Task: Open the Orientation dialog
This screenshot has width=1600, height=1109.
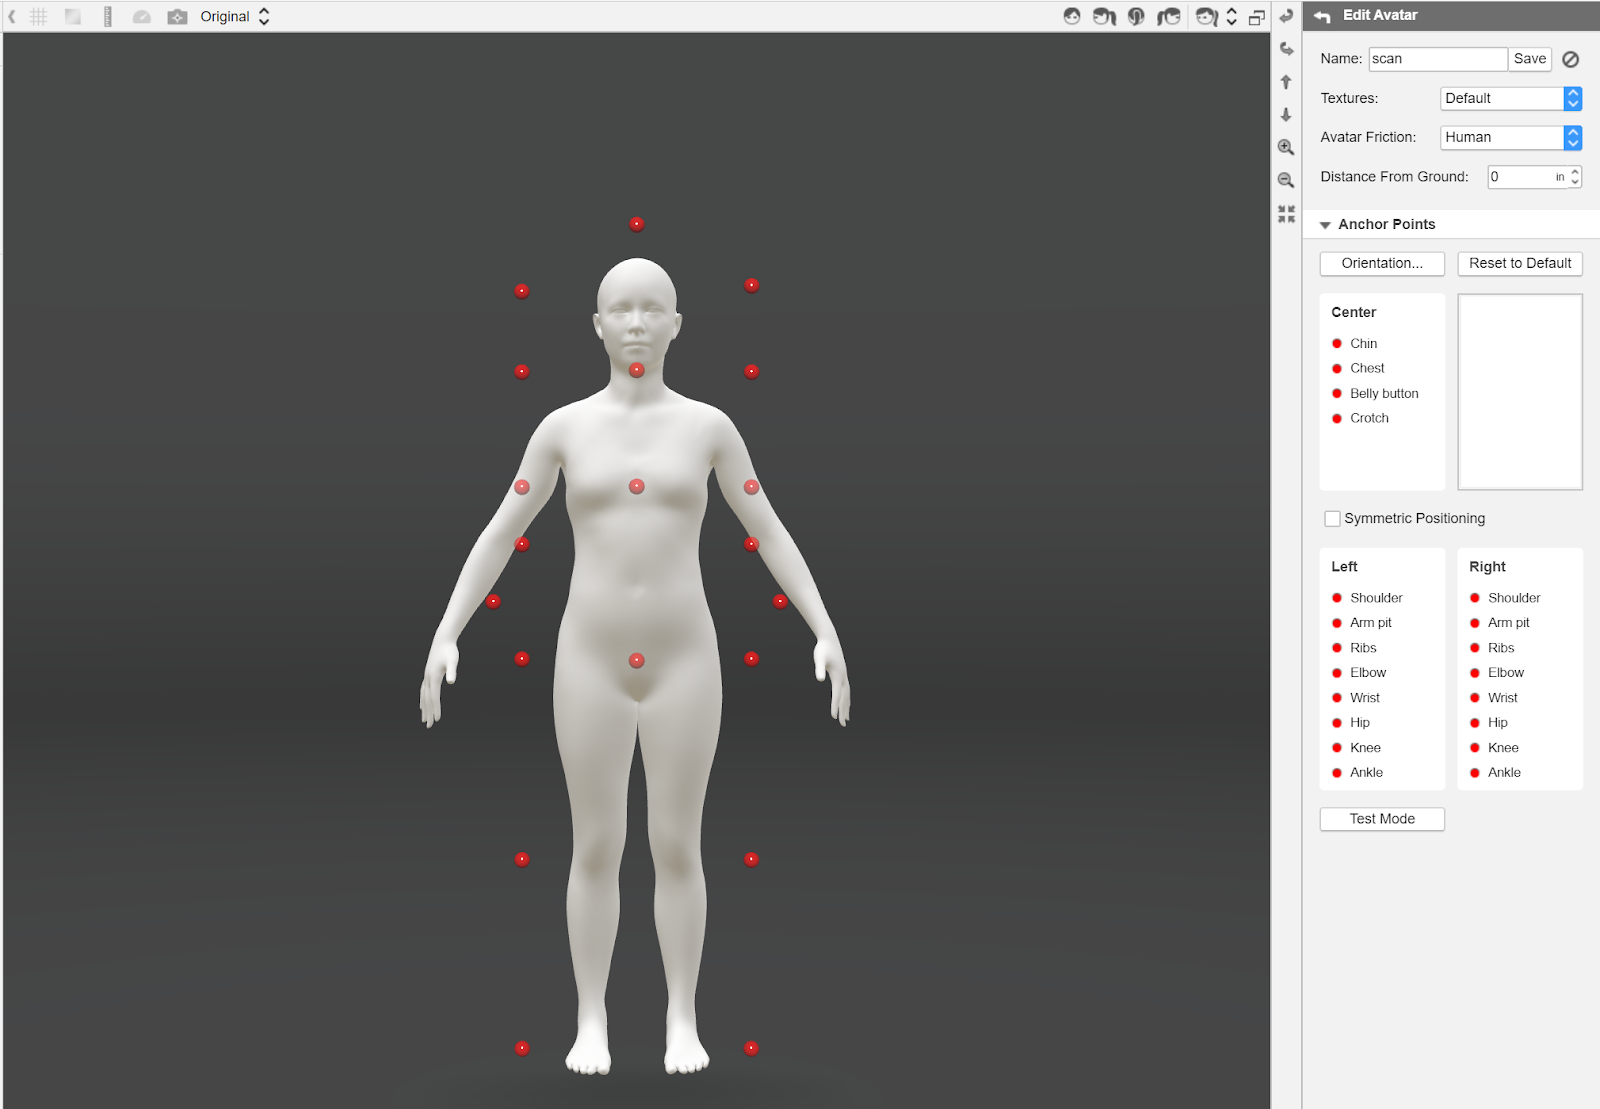Action: tap(1382, 263)
